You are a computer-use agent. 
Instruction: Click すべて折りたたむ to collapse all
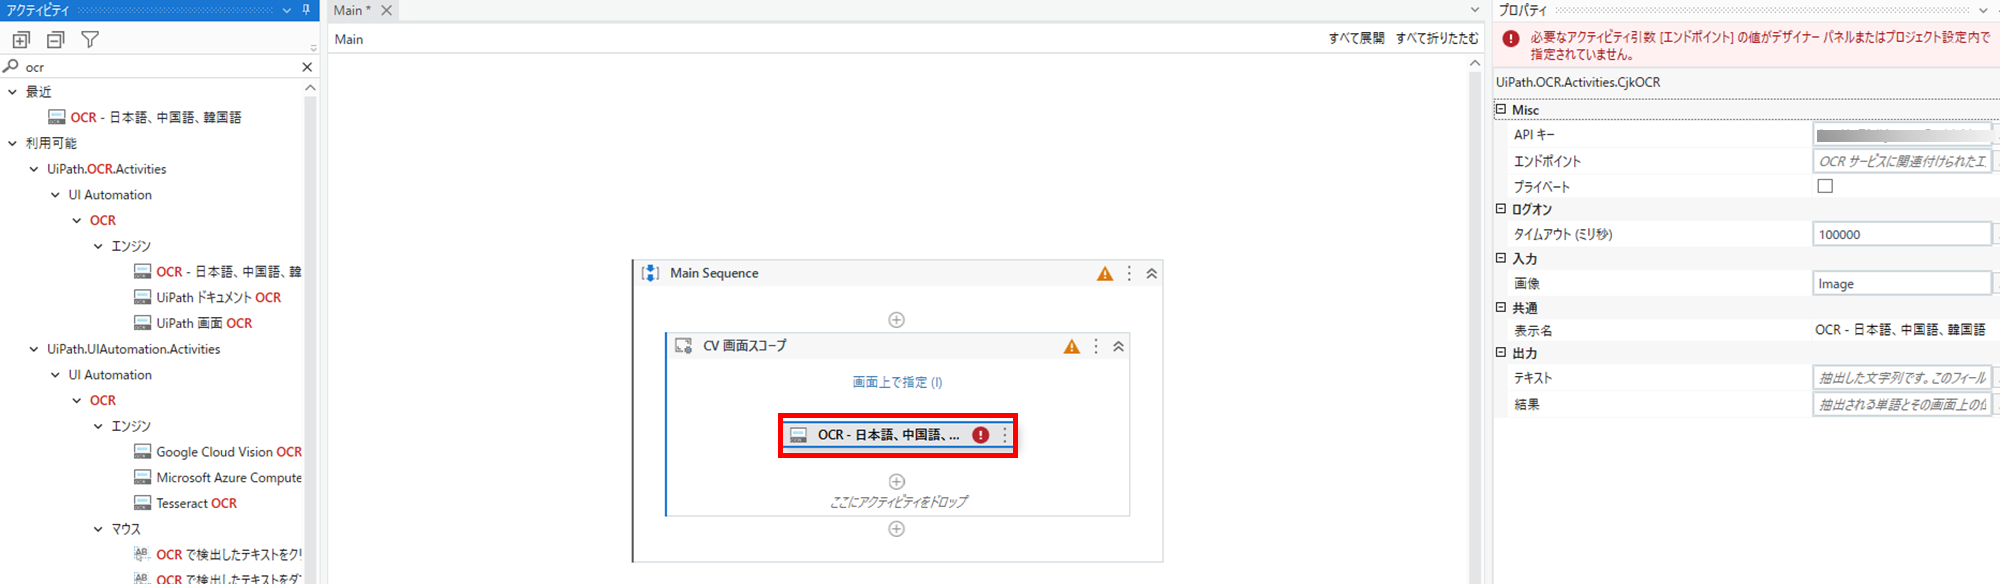coord(1437,38)
